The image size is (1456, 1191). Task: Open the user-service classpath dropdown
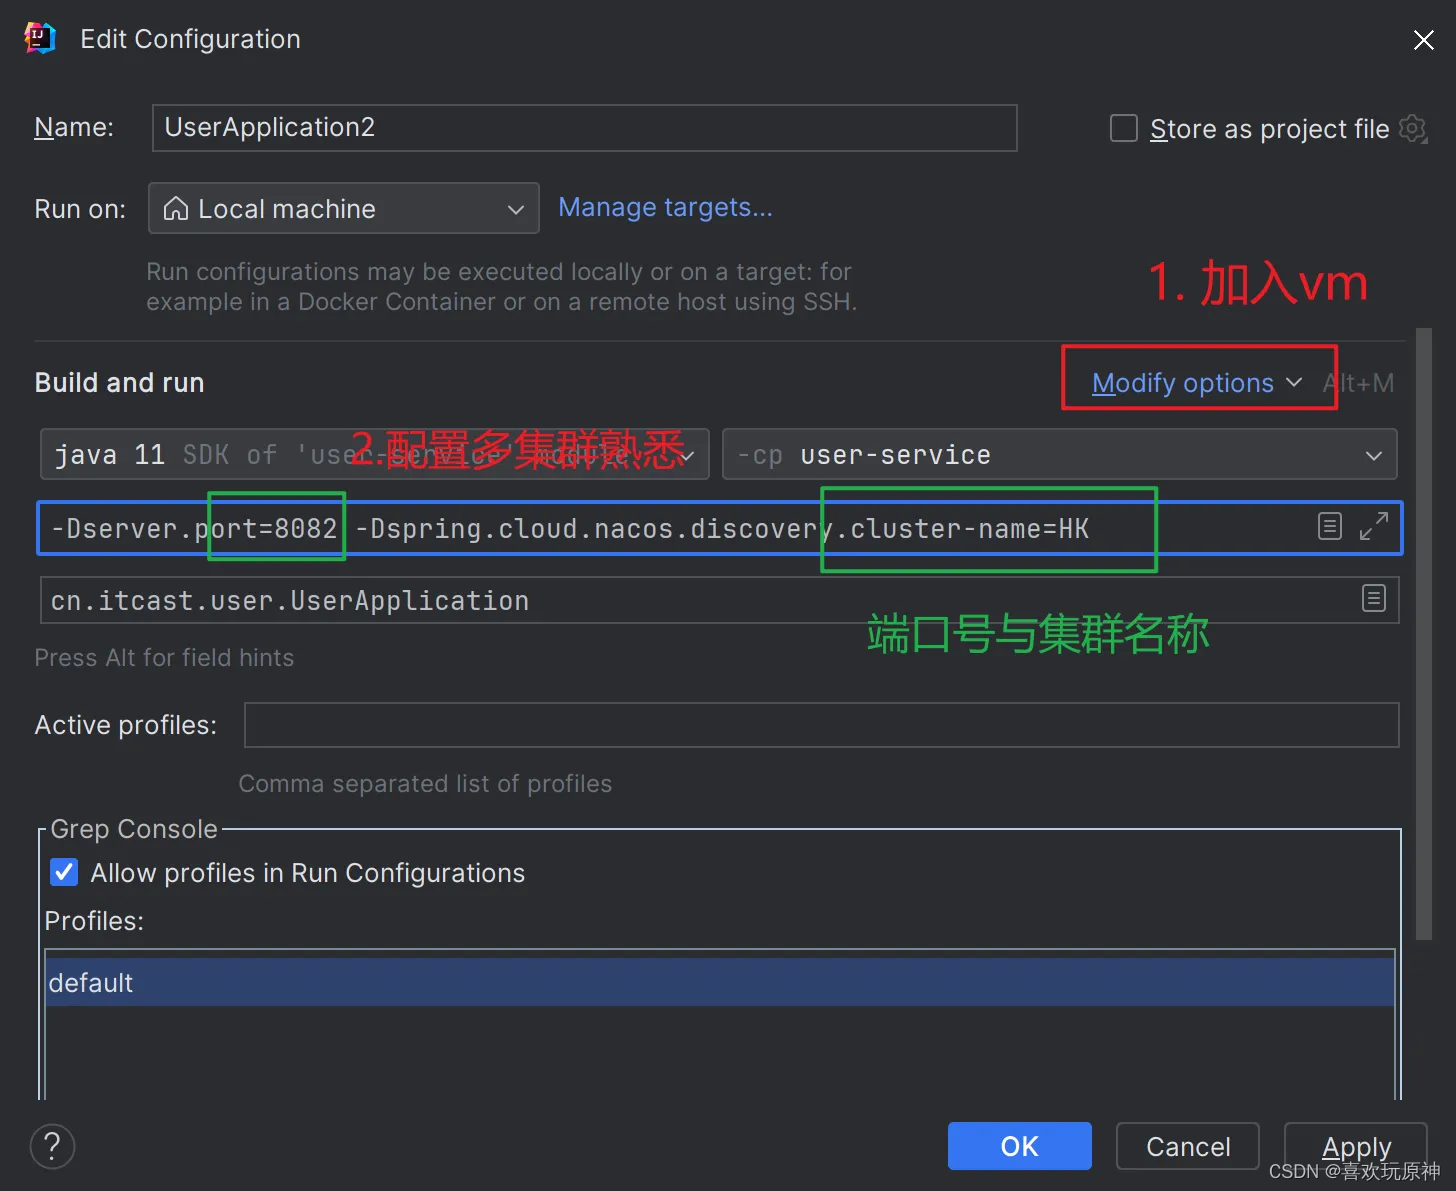[x=1374, y=454]
